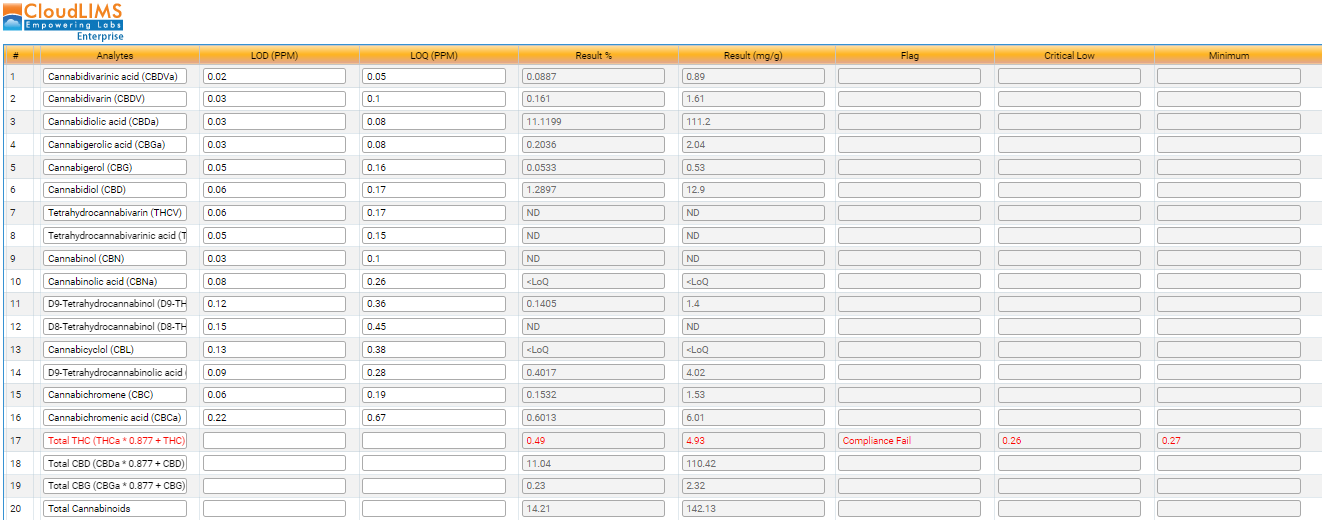This screenshot has width=1322, height=520.
Task: Click LOD field 0.08 for CBNa
Action: (x=274, y=281)
